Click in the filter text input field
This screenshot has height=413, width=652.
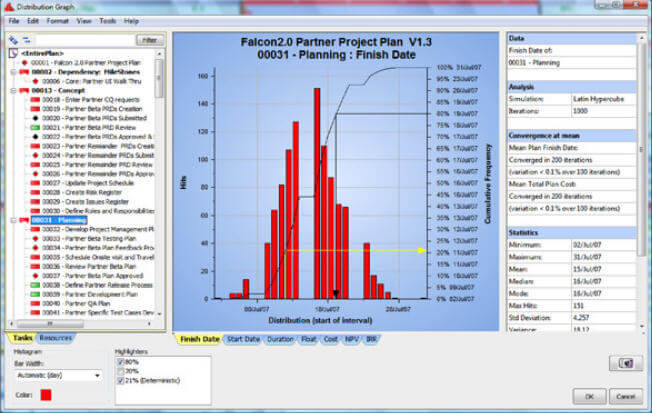(82, 40)
